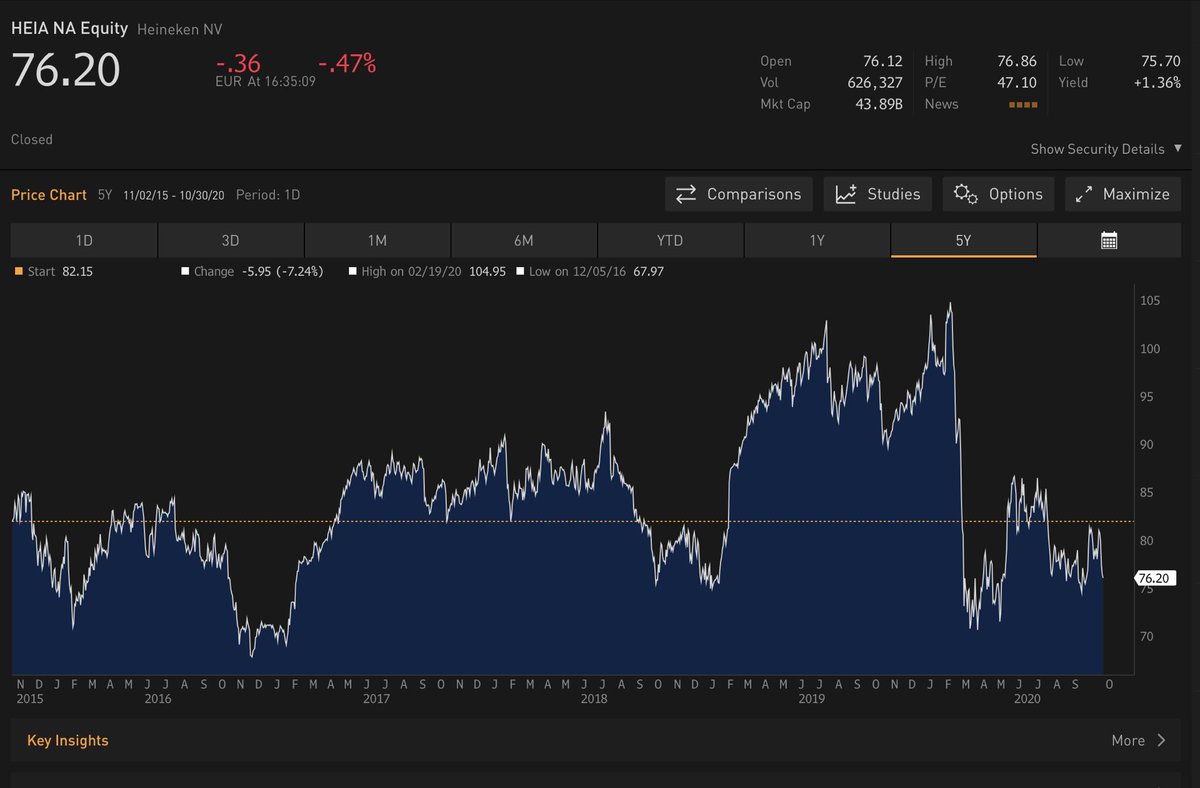Switch to the 1M range tab
Image resolution: width=1200 pixels, height=788 pixels.
(377, 240)
